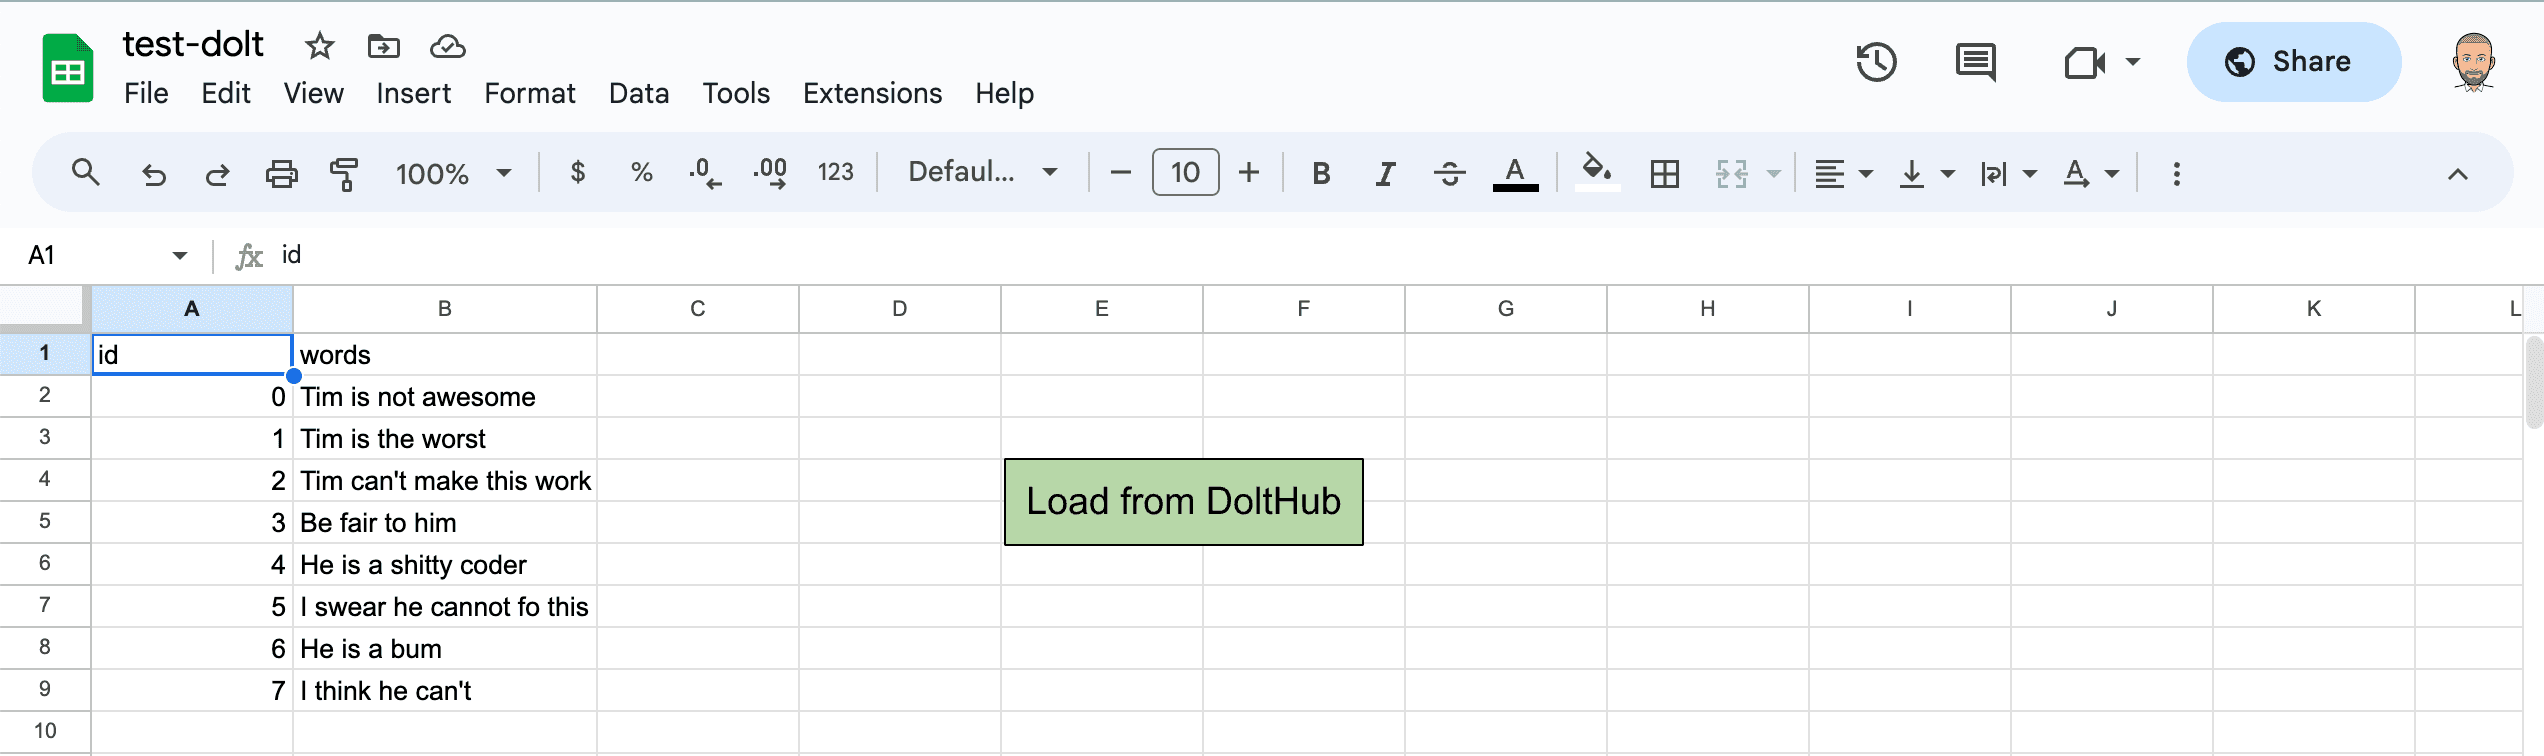Image resolution: width=2544 pixels, height=756 pixels.
Task: Open the comments panel icon
Action: (1975, 62)
